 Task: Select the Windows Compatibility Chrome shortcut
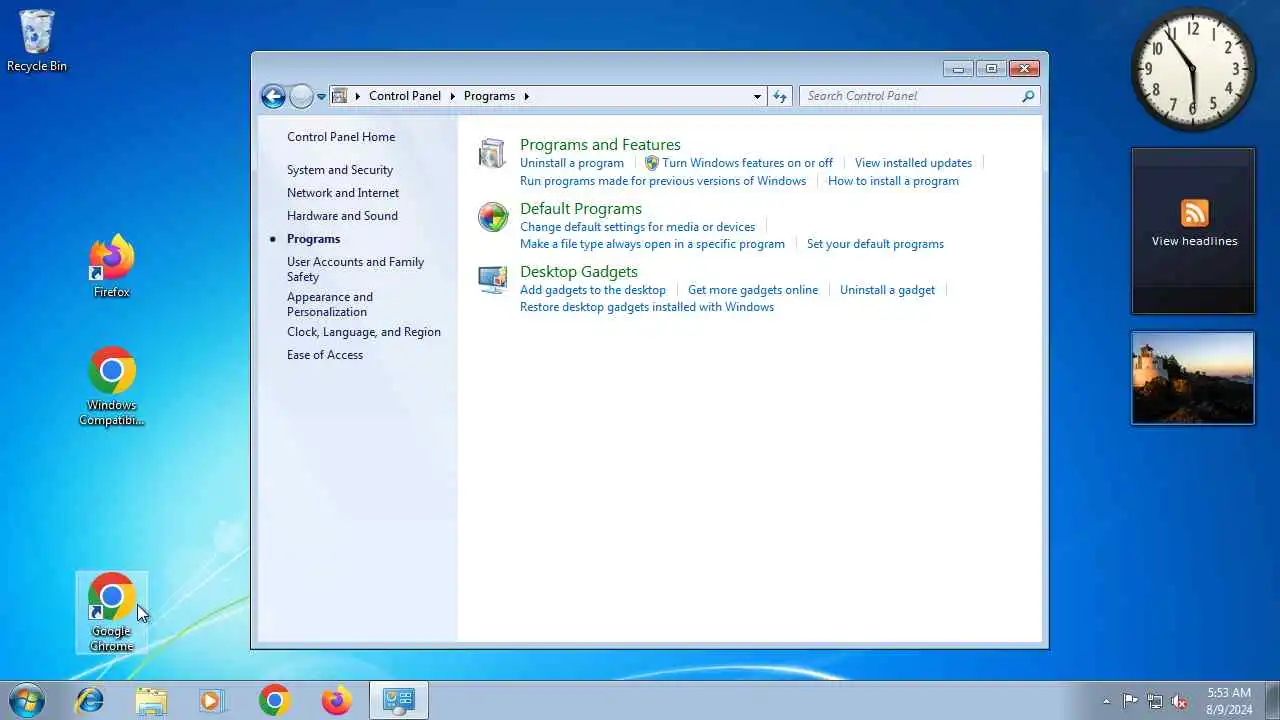[112, 387]
